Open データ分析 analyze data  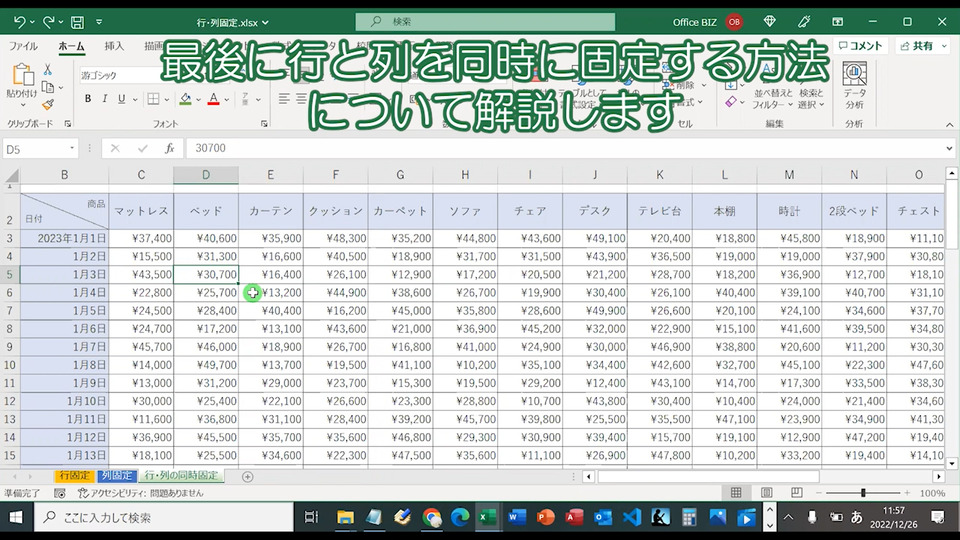click(x=854, y=86)
